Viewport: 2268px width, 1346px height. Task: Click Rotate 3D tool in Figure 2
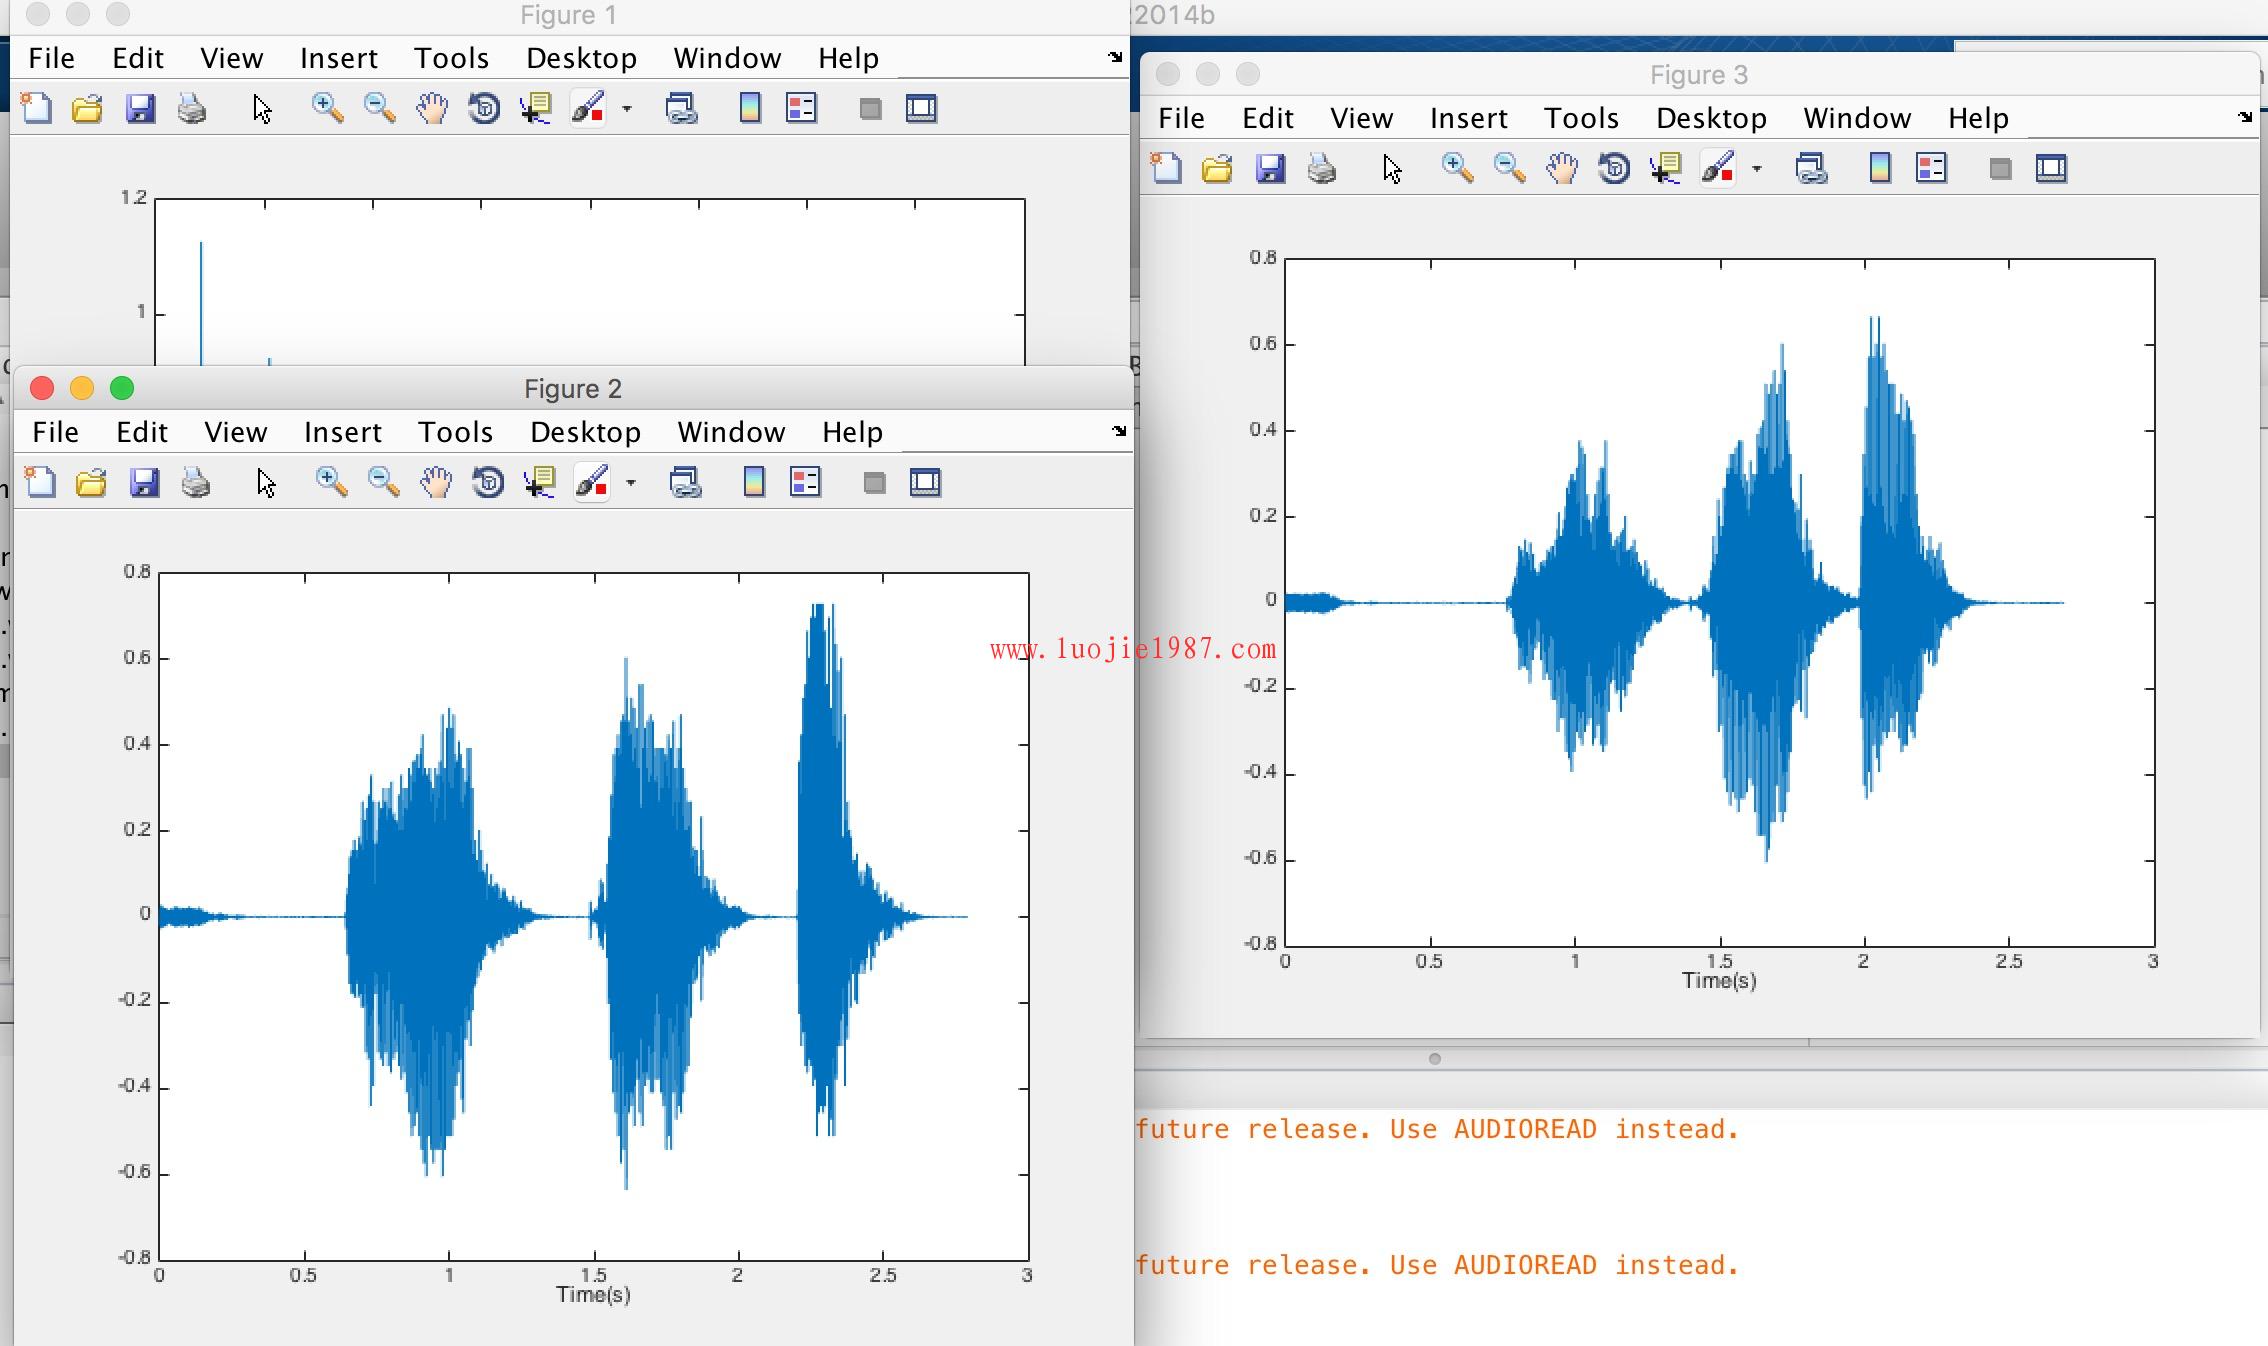point(487,483)
